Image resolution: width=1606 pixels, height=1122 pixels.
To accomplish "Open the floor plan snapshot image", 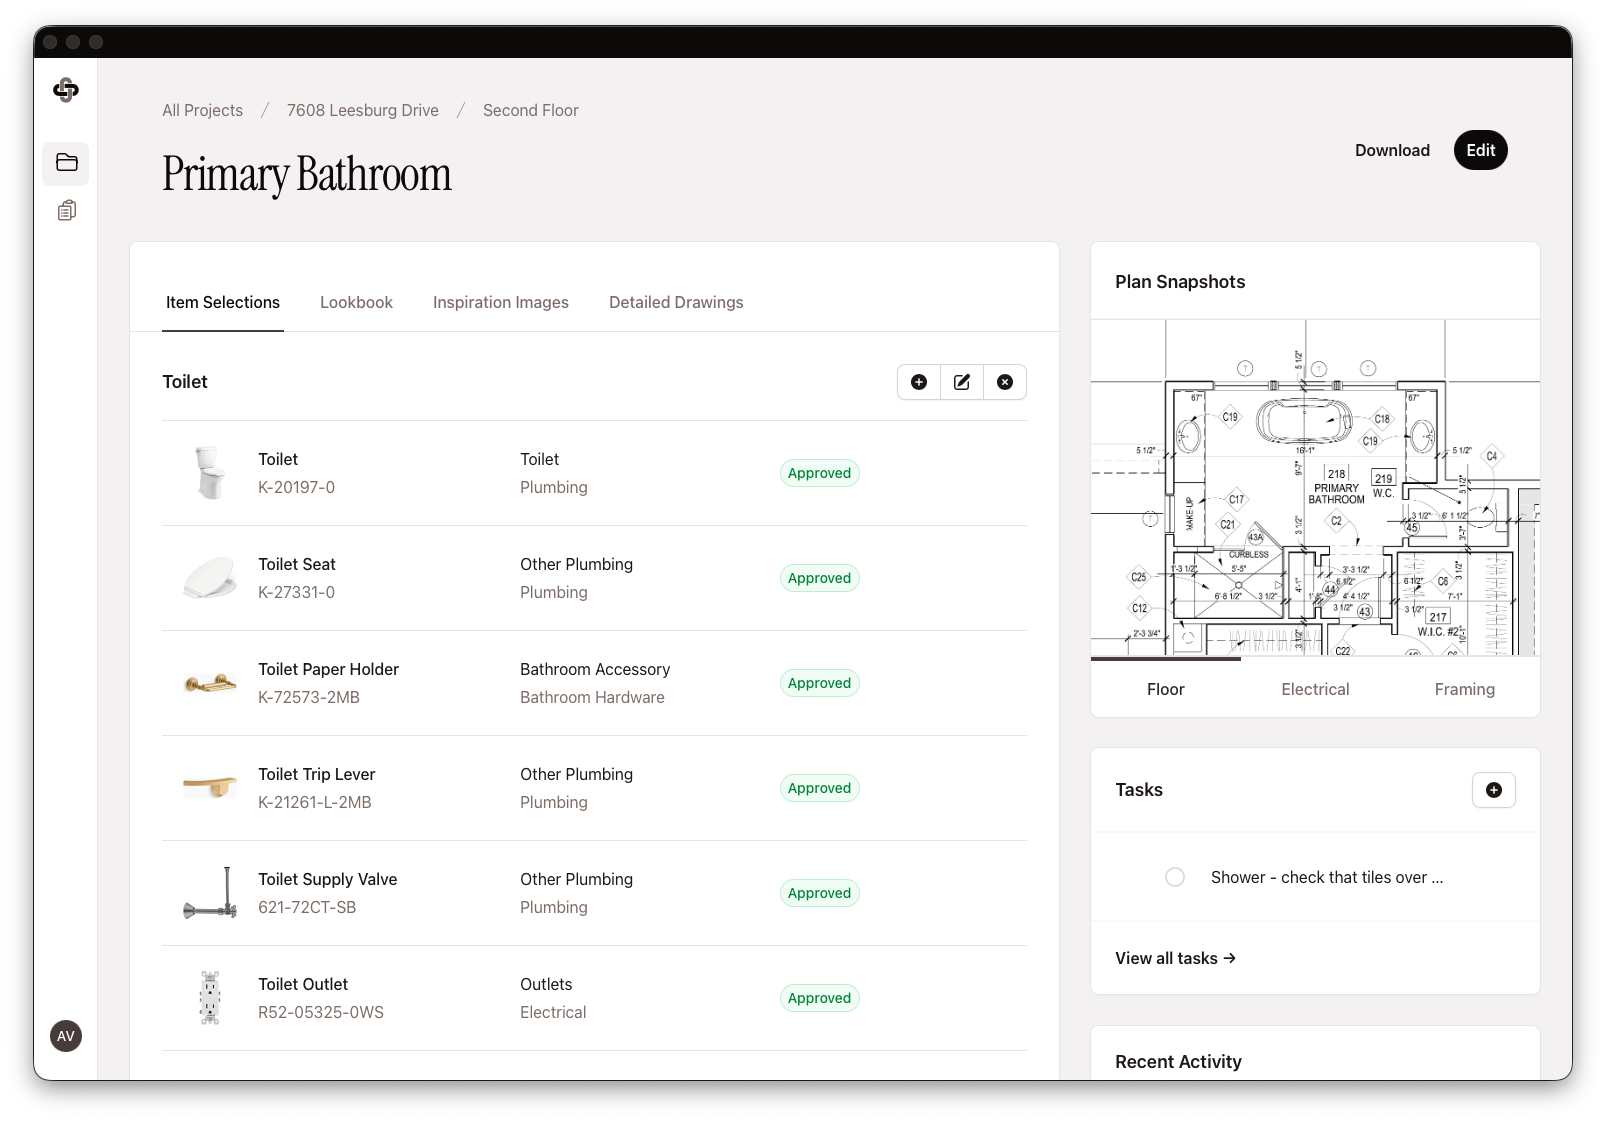I will [x=1315, y=488].
